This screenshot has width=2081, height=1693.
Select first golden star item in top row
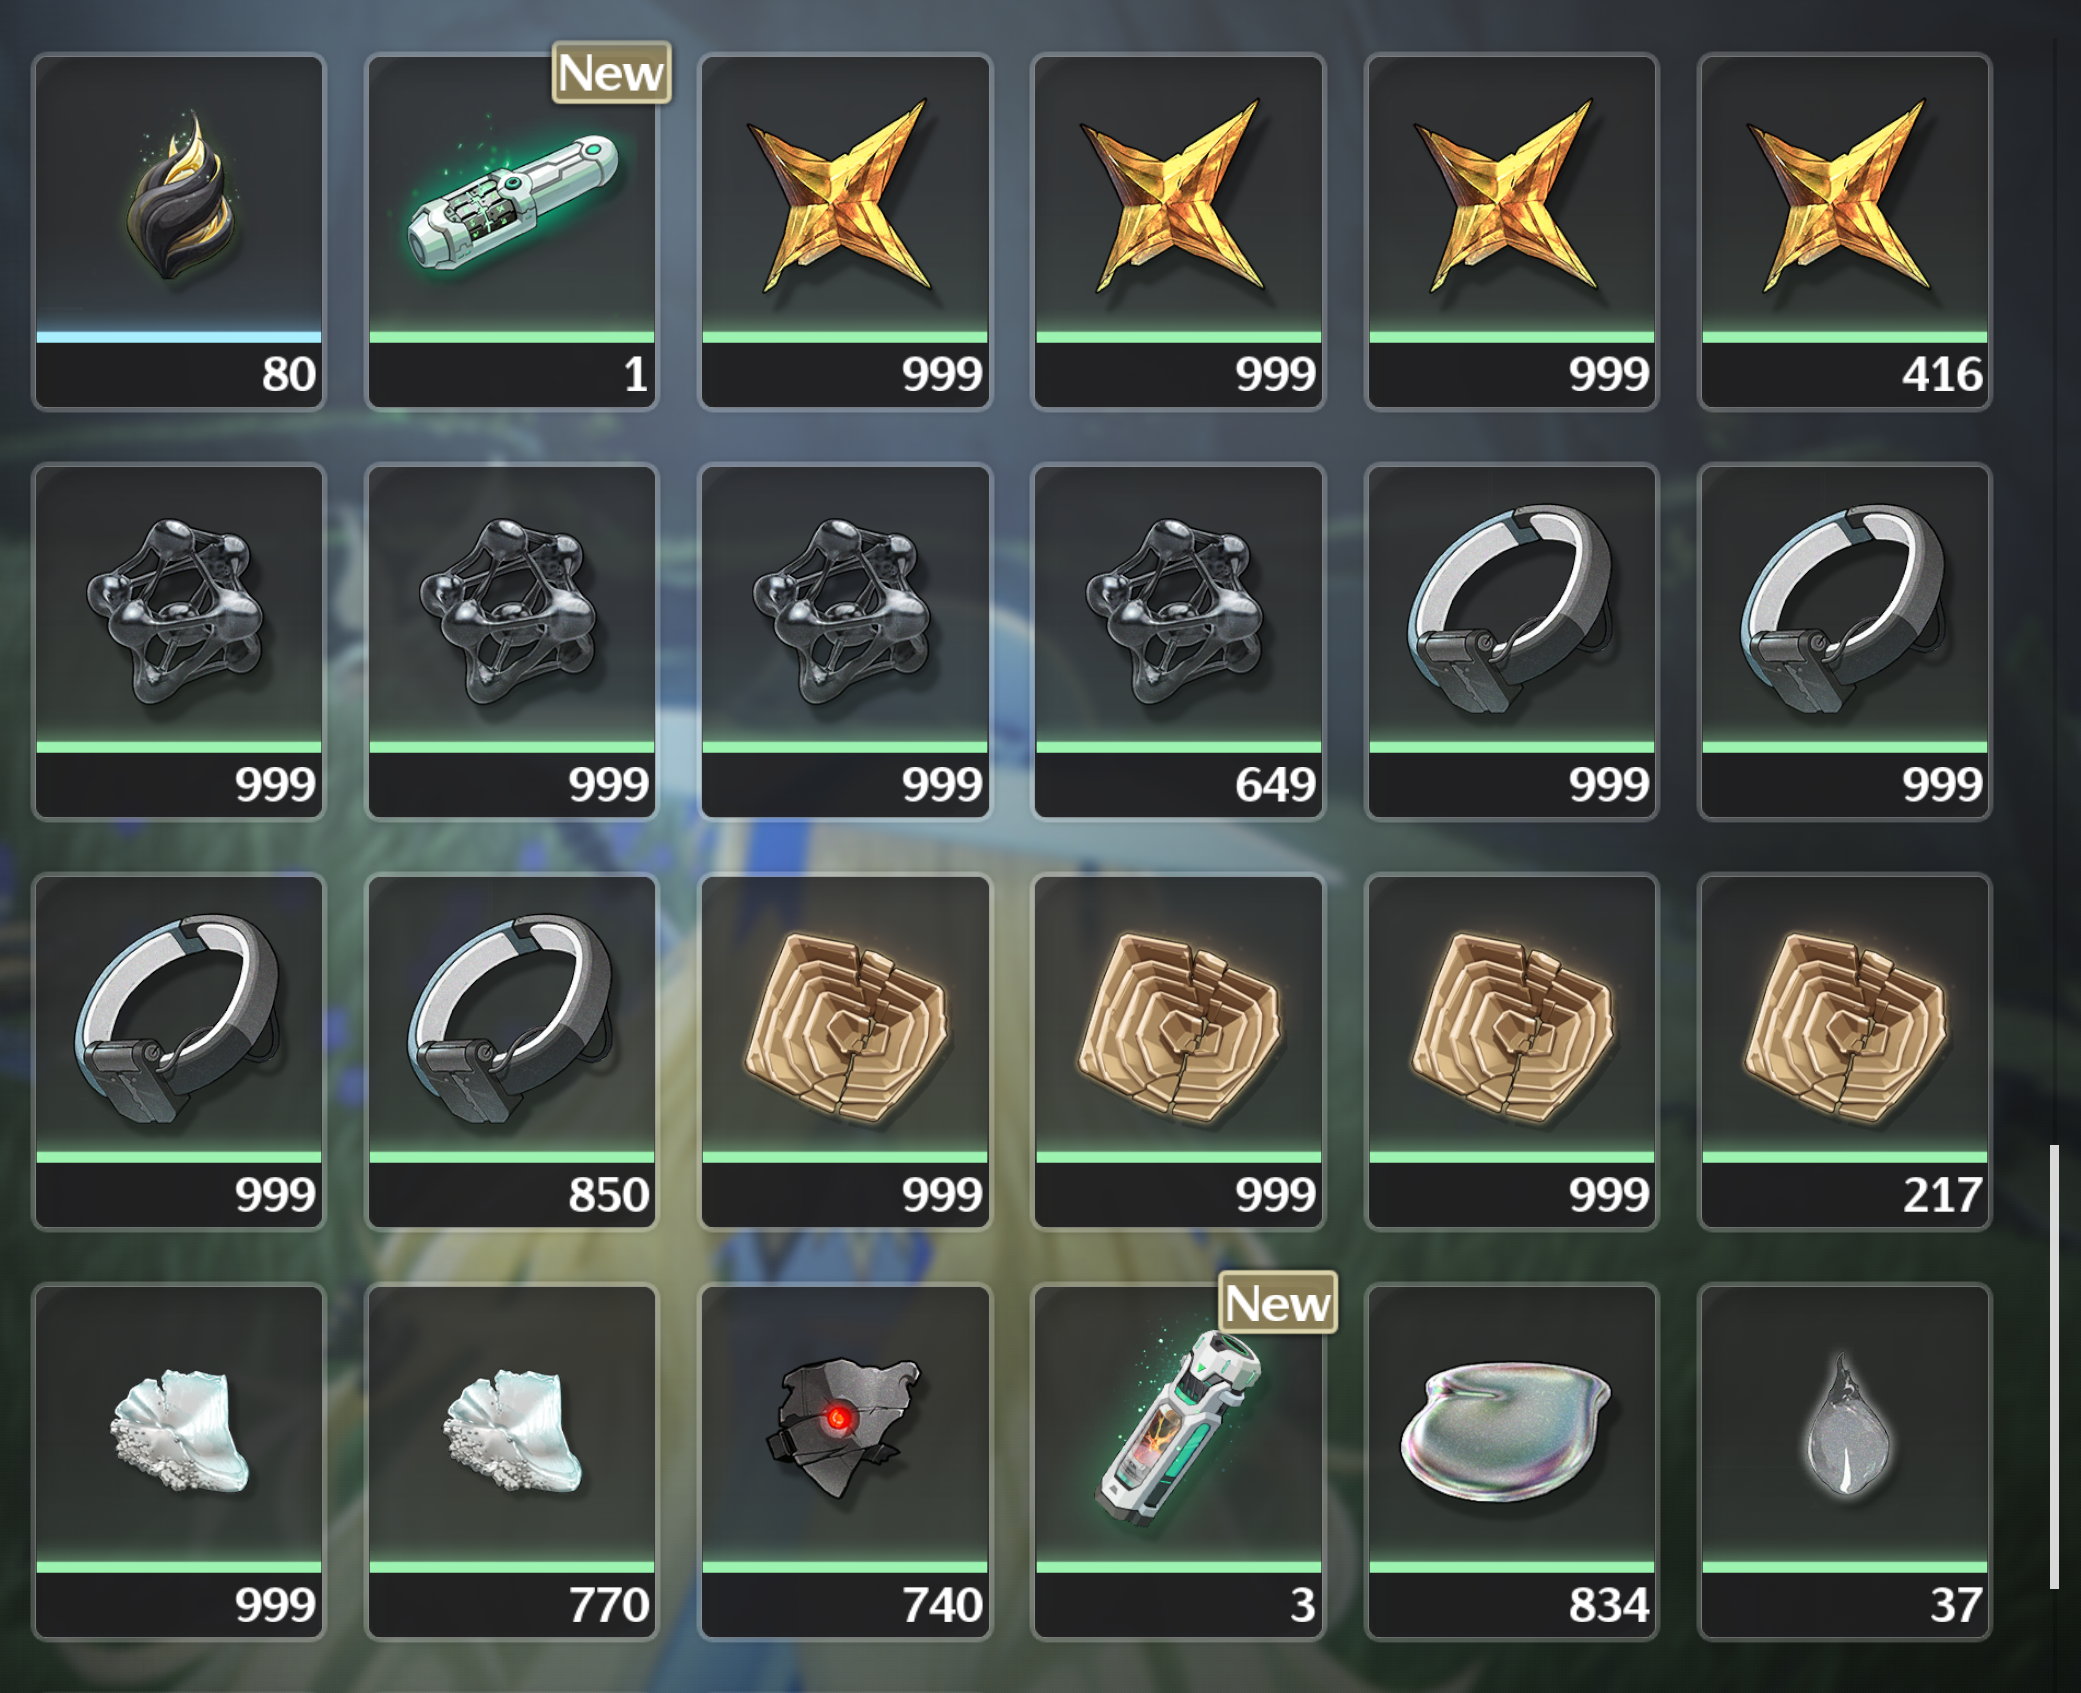[845, 232]
